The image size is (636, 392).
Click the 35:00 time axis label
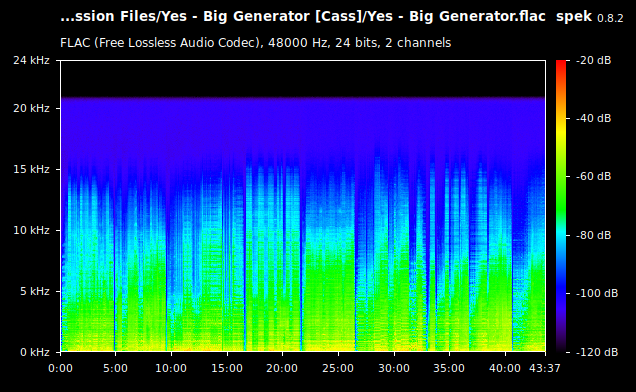pyautogui.click(x=449, y=368)
